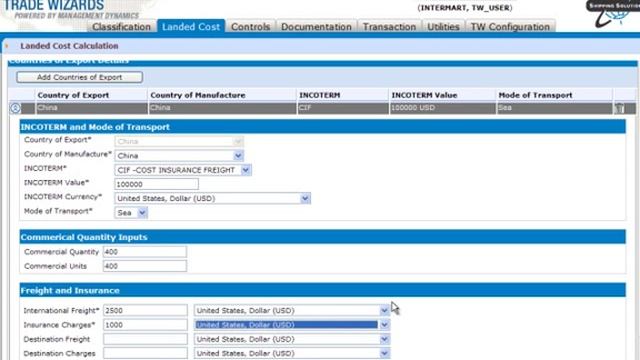Click the Commercial Quantity input field

pos(145,252)
